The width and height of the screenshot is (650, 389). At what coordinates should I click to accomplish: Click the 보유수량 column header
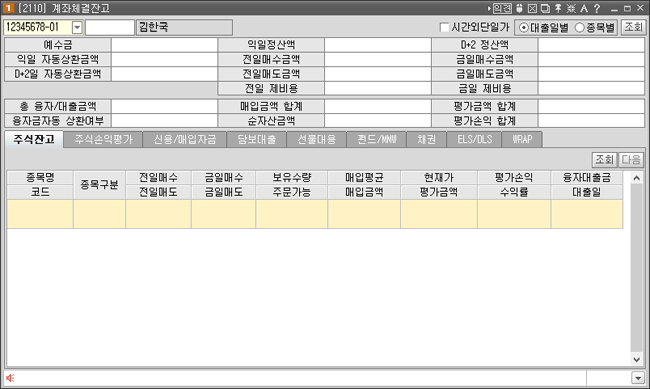pyautogui.click(x=291, y=178)
